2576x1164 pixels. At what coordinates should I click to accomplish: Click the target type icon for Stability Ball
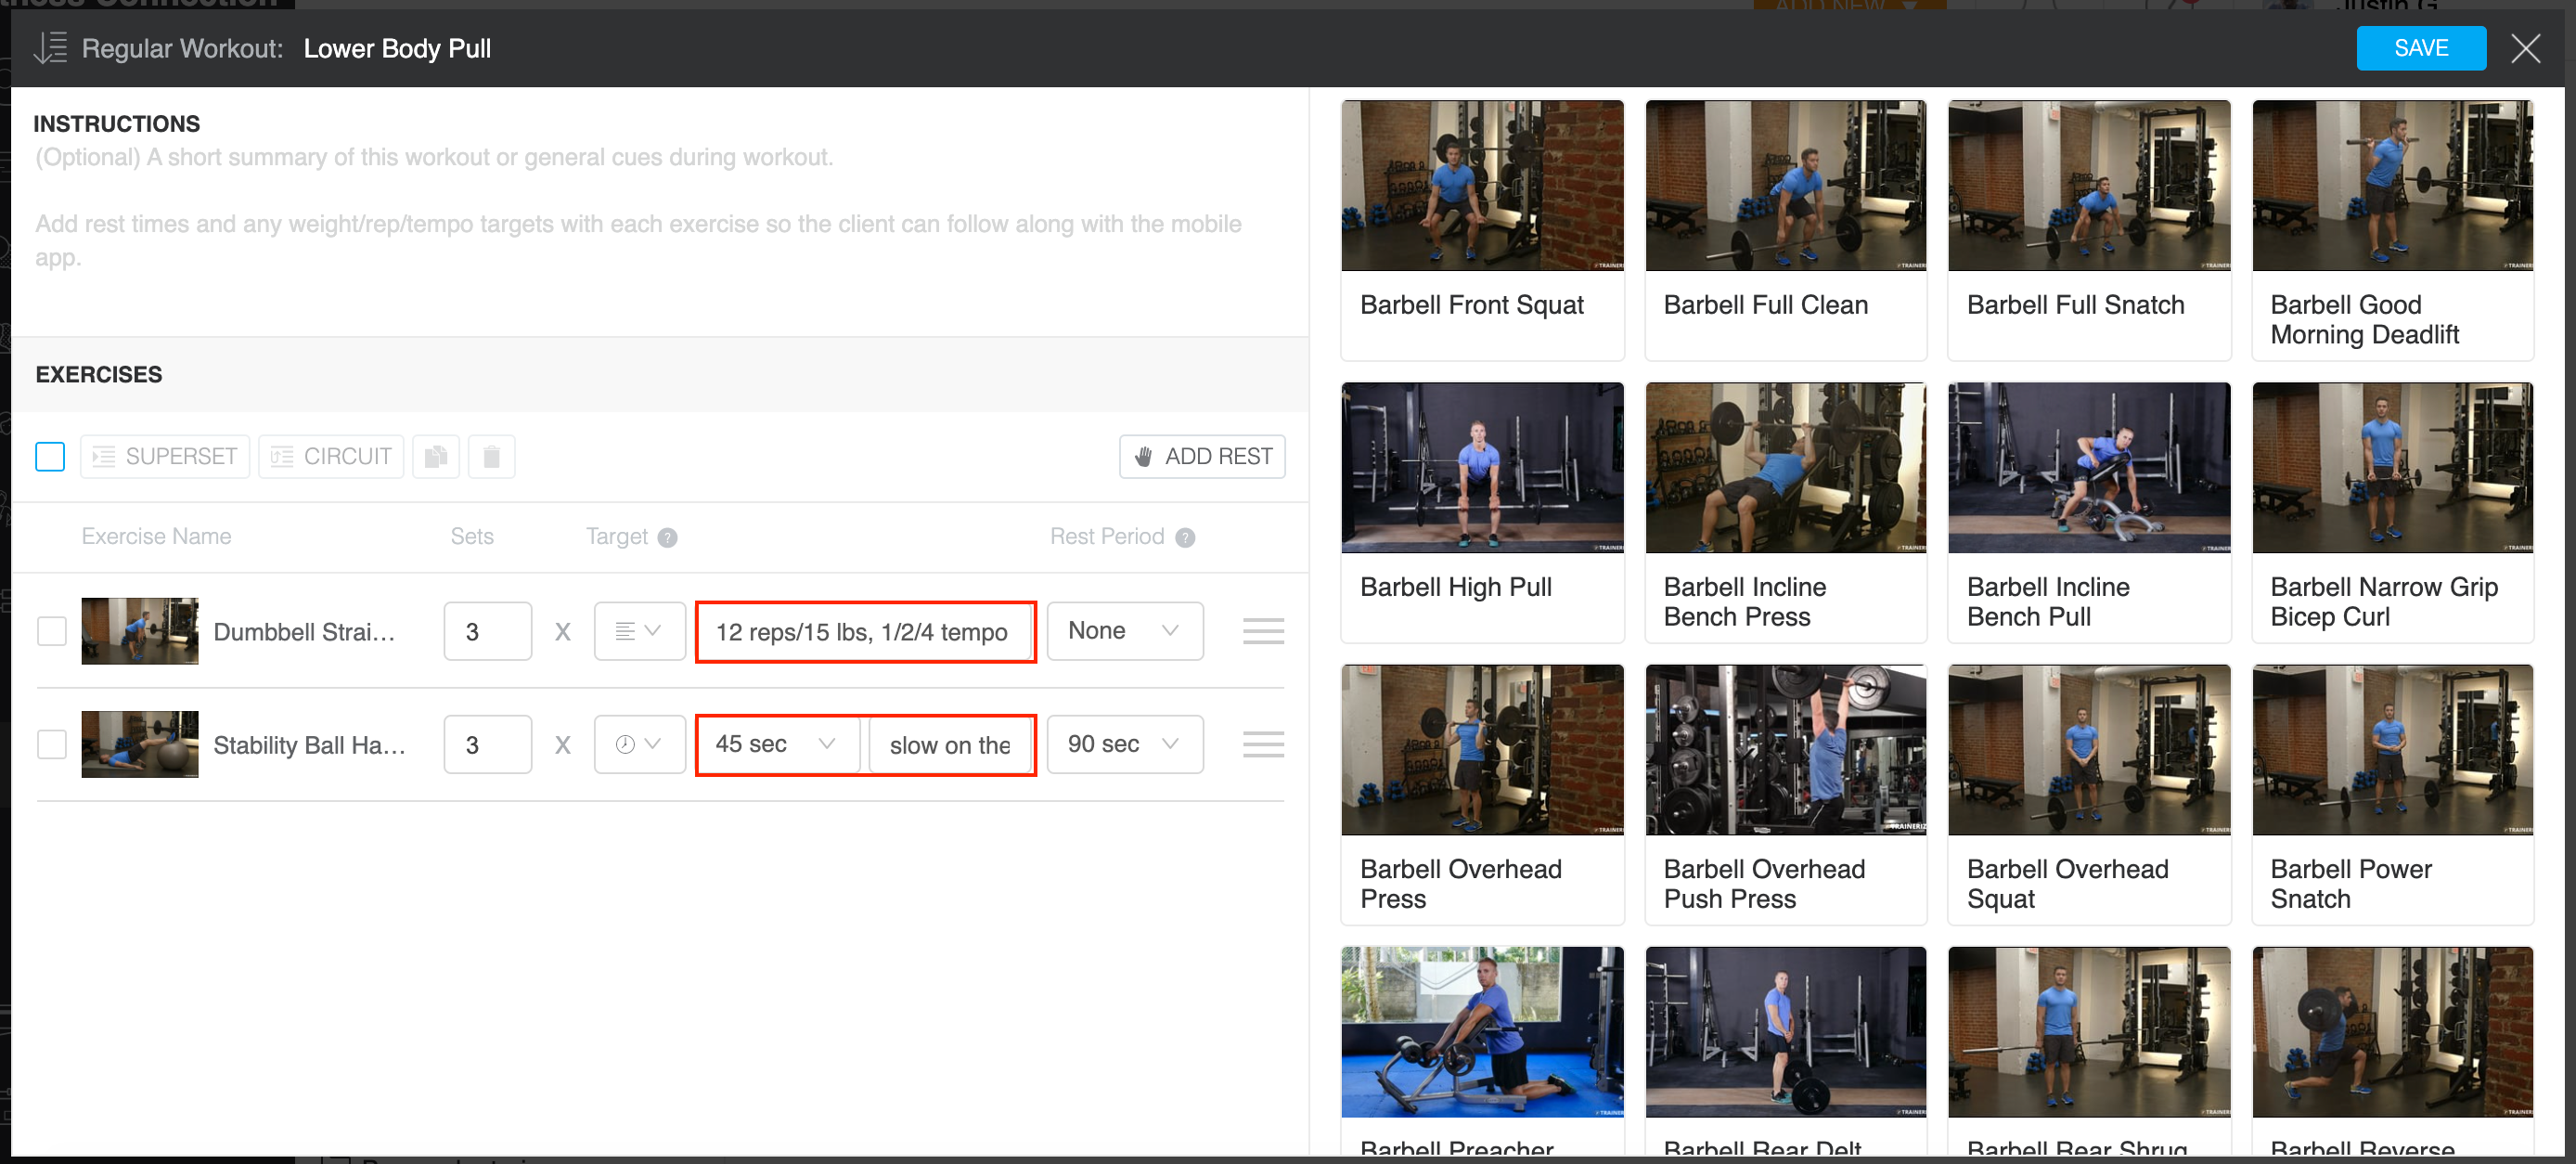pyautogui.click(x=633, y=744)
